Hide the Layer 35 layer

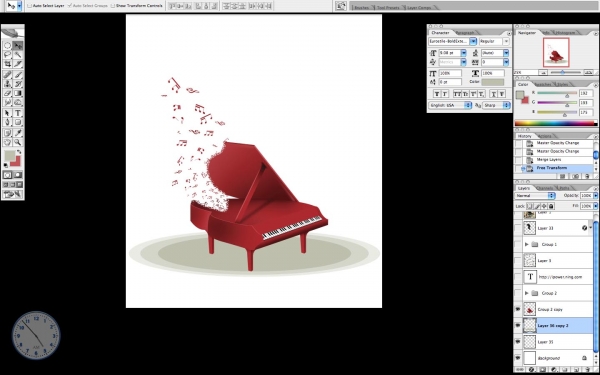pyautogui.click(x=518, y=341)
